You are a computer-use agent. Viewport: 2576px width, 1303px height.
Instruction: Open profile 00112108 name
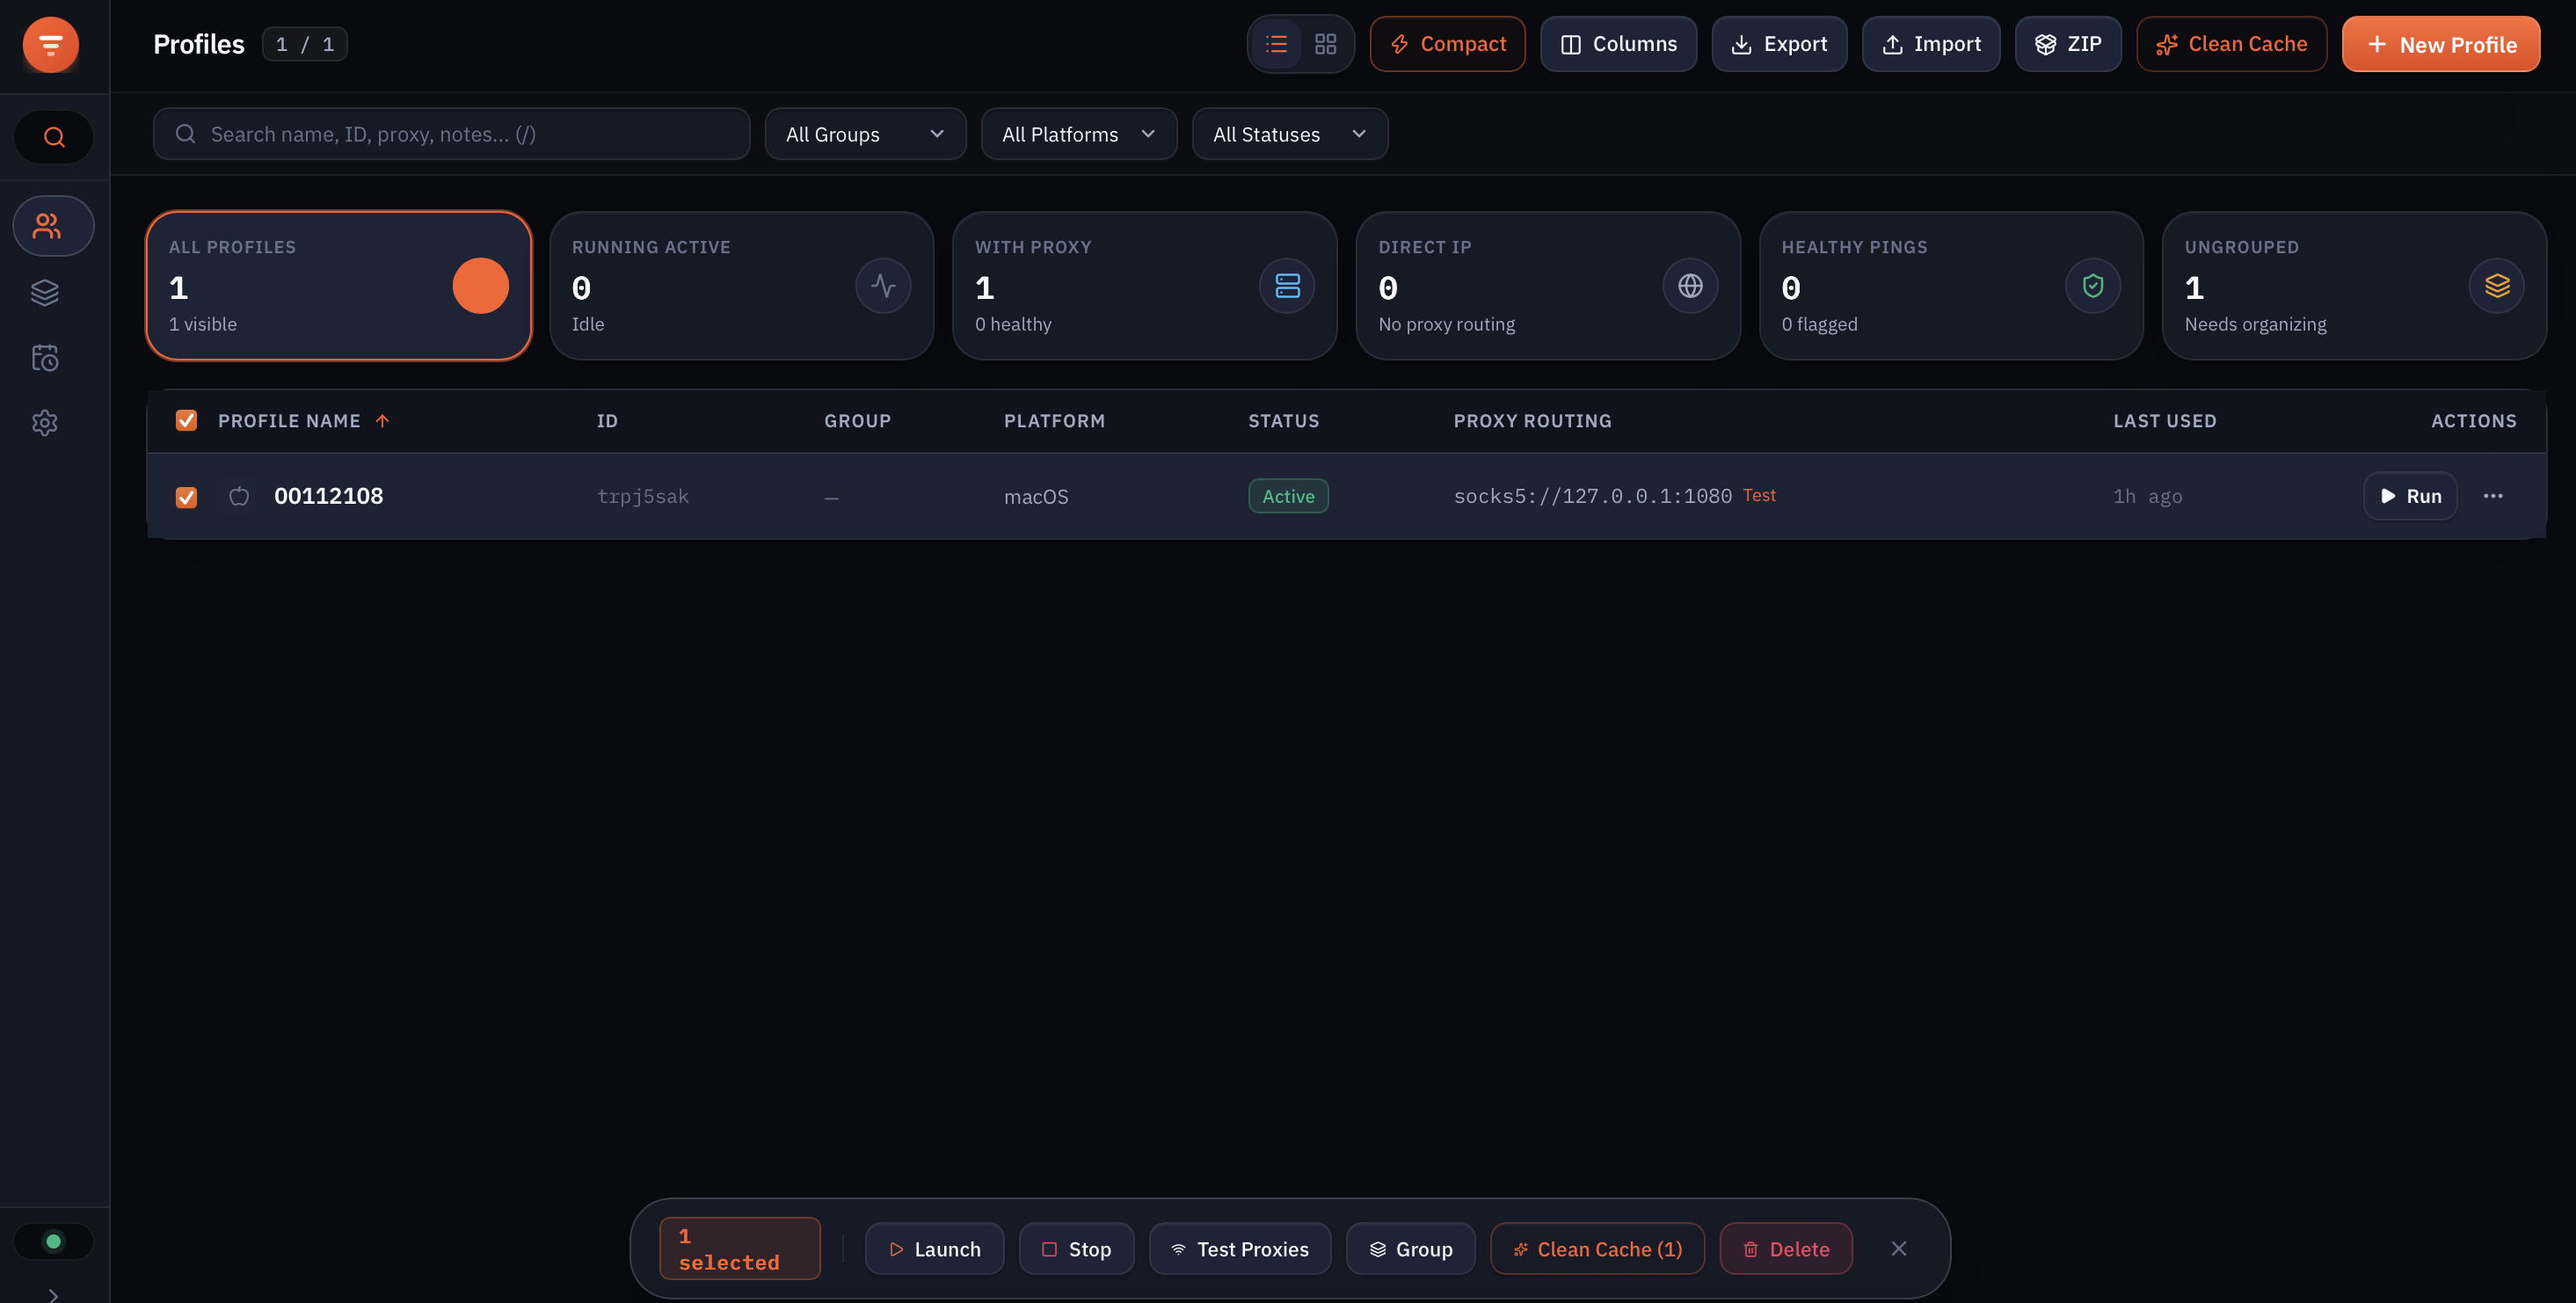point(328,496)
